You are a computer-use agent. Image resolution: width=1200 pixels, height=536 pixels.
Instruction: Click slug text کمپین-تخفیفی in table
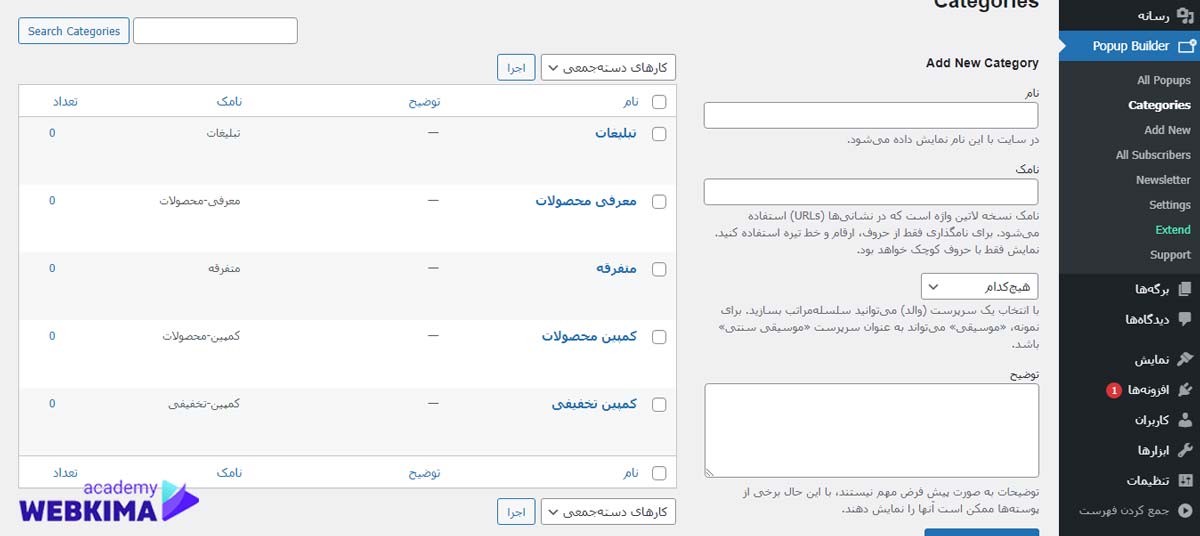click(x=204, y=404)
